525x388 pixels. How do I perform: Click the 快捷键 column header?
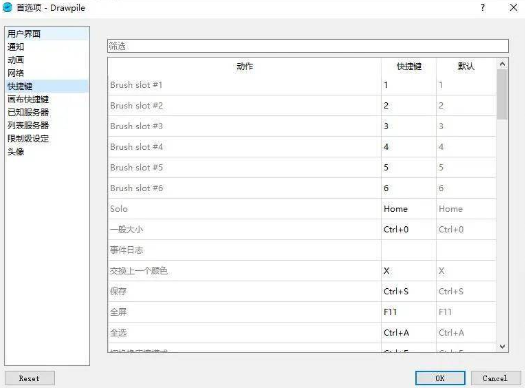(409, 66)
